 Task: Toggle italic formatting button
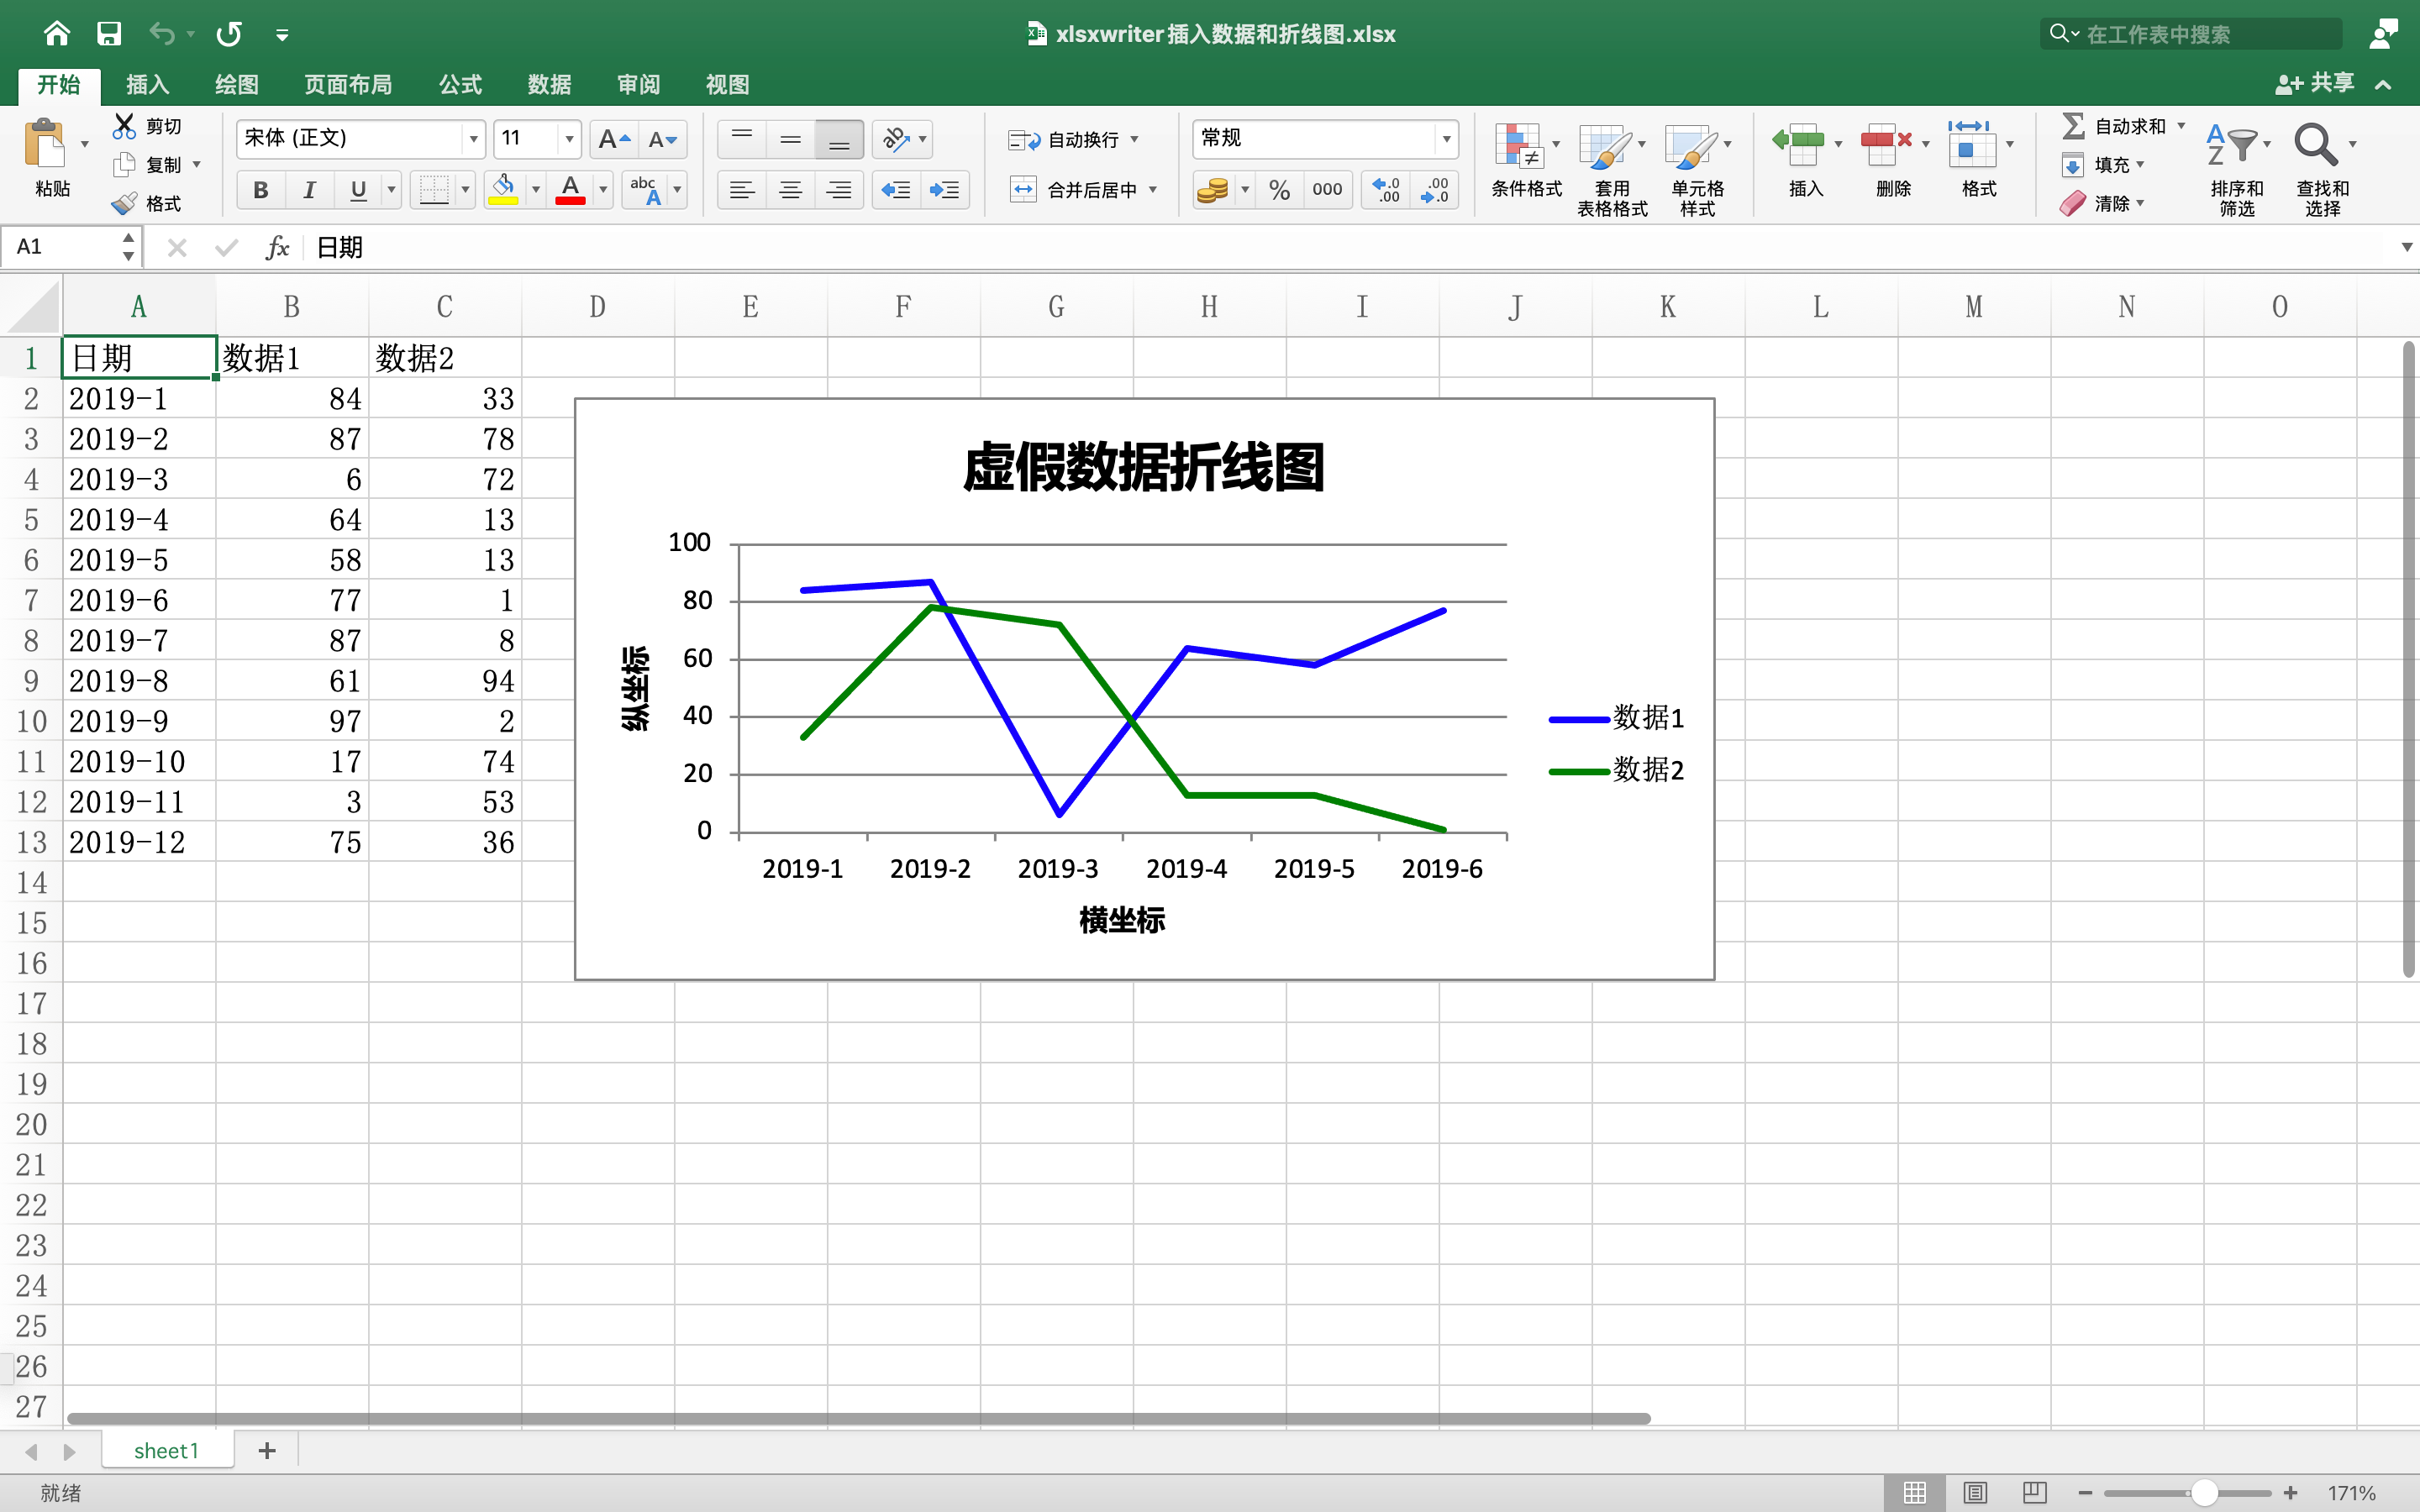310,190
